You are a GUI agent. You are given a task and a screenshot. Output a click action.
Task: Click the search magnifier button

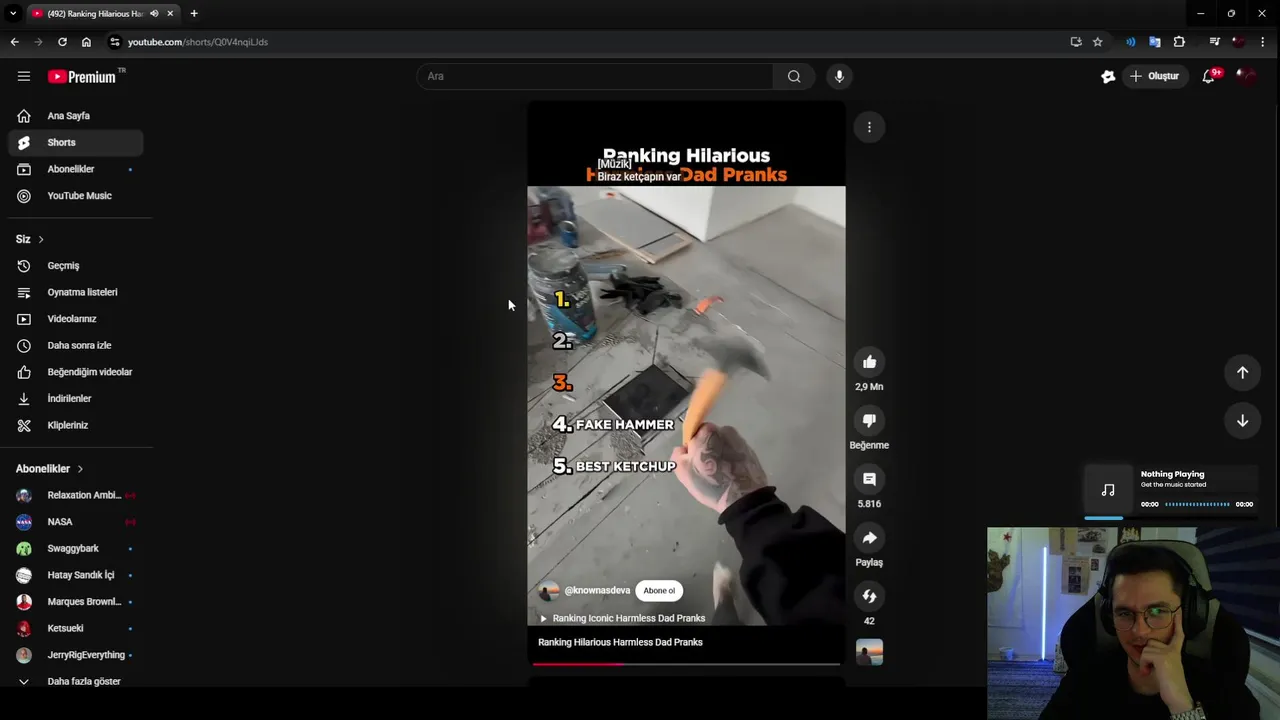coord(794,76)
